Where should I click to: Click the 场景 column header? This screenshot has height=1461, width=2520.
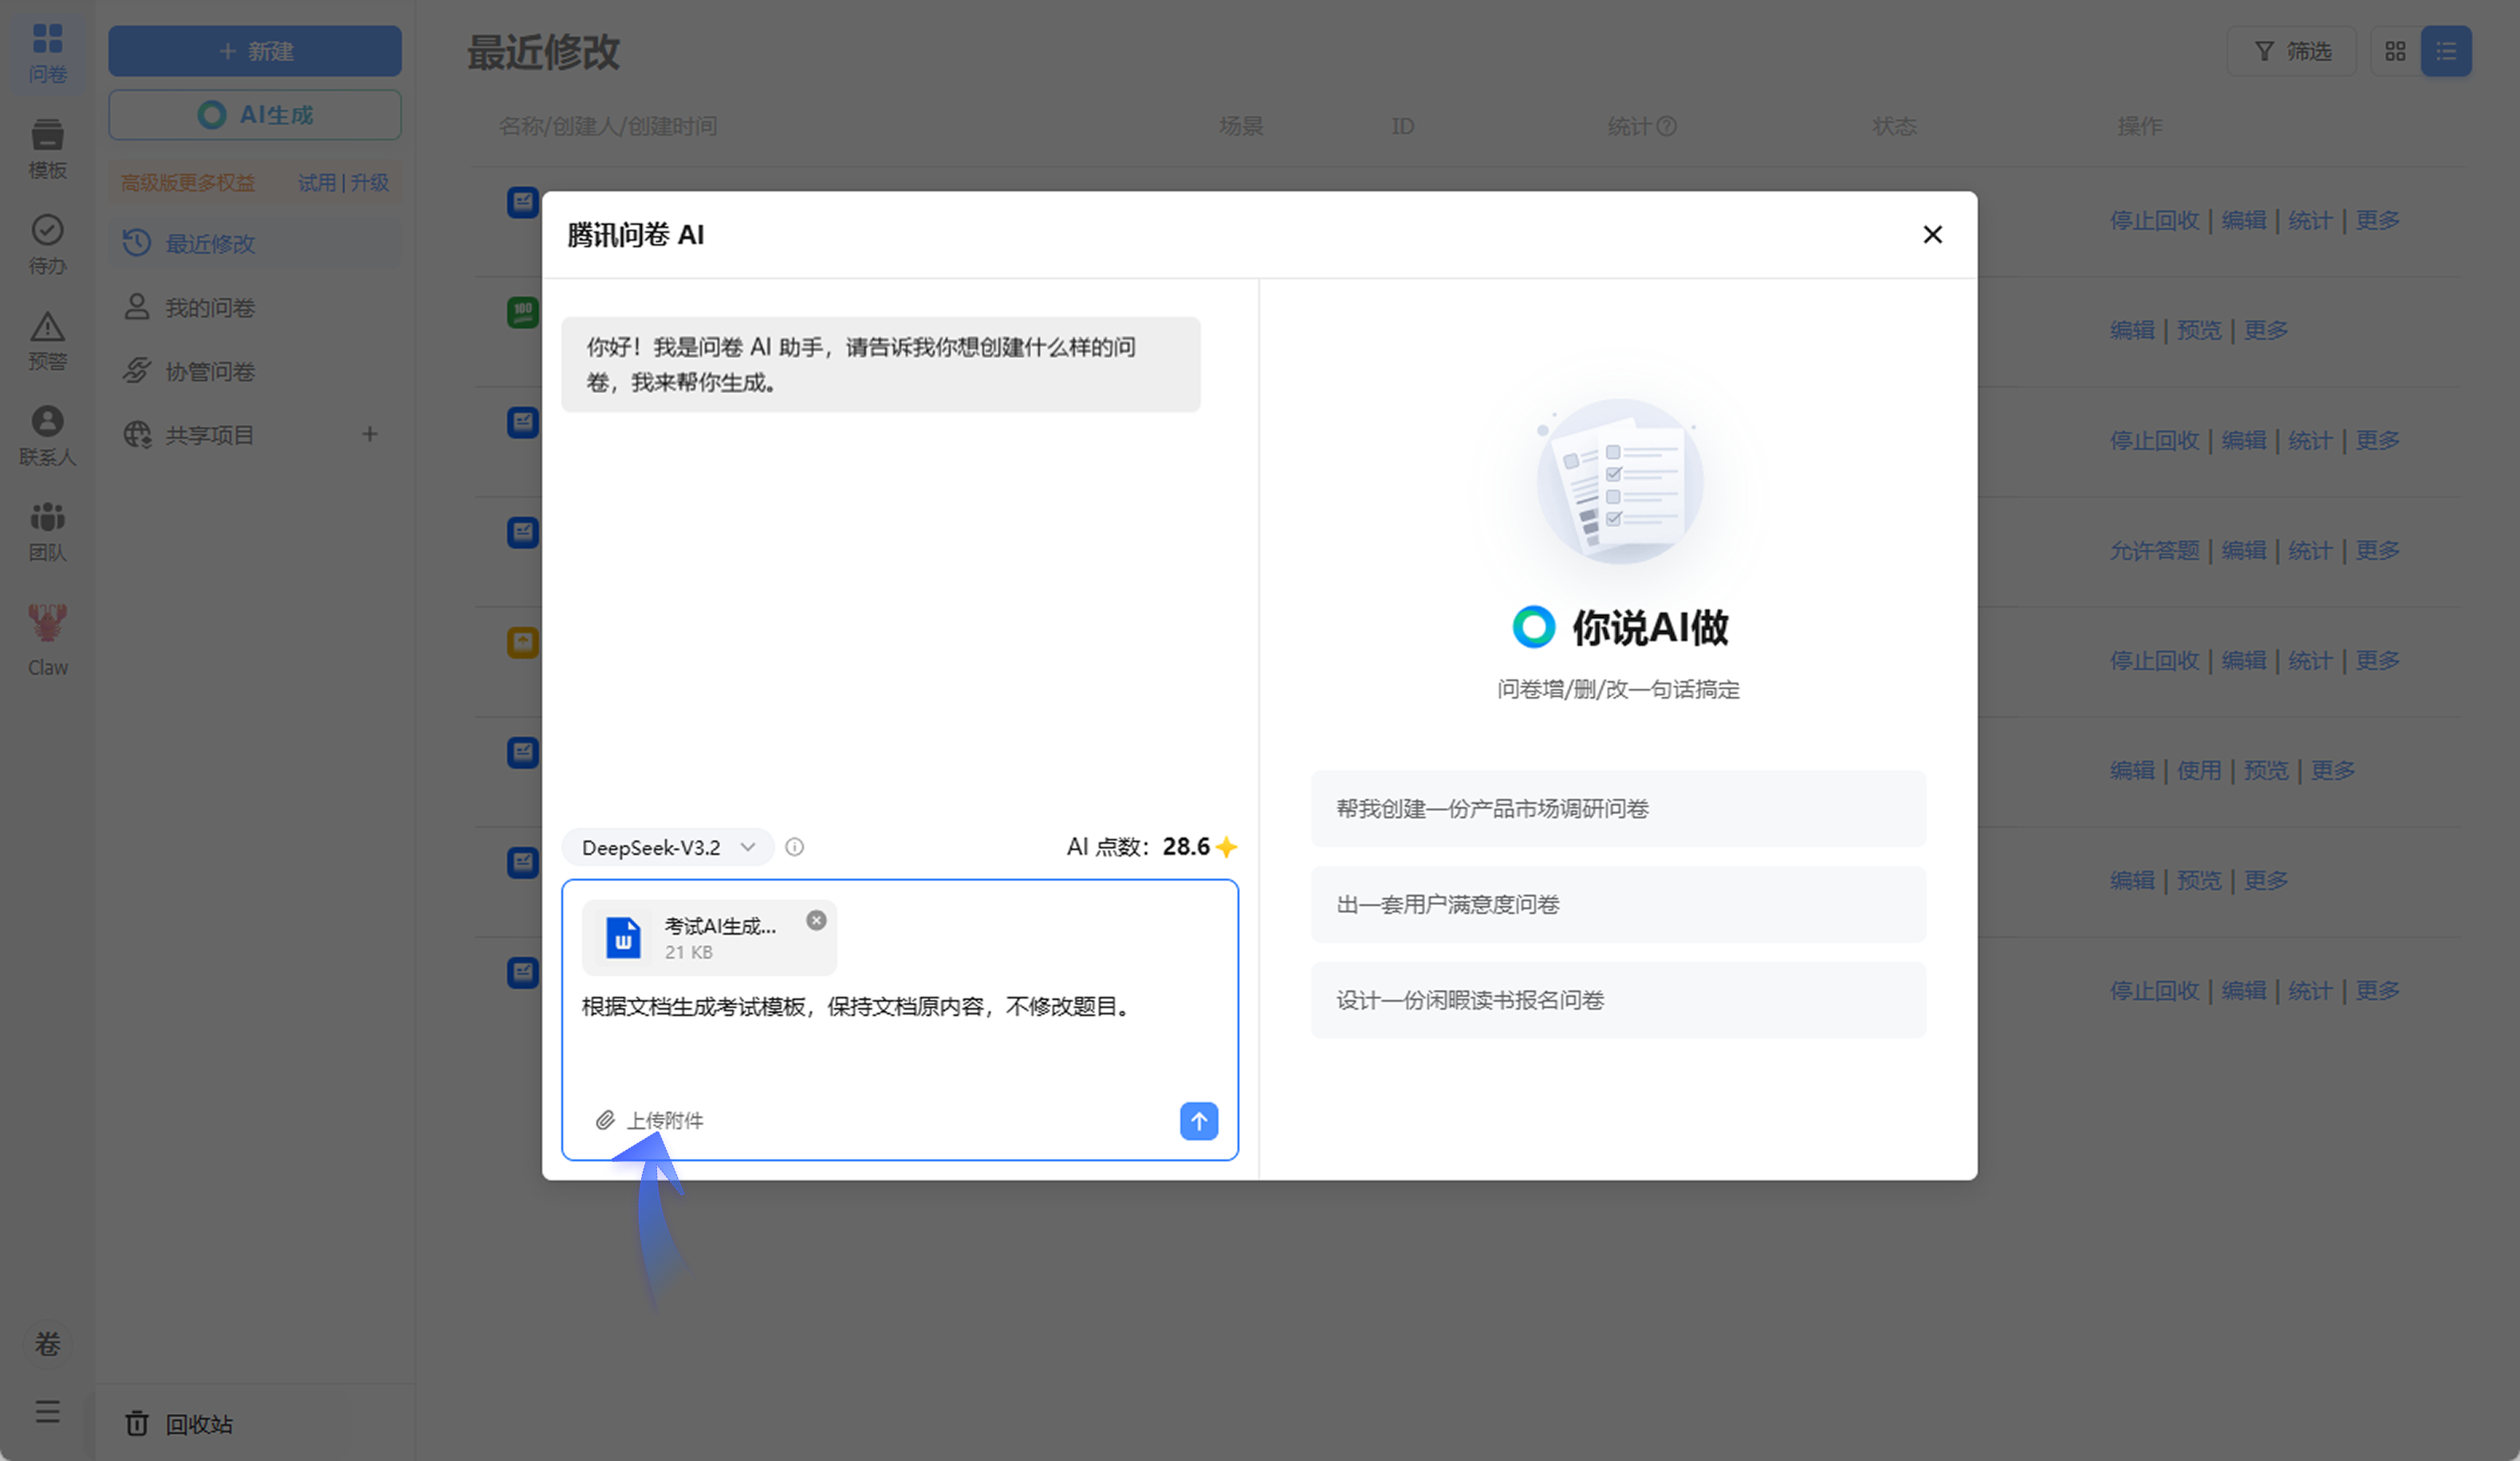pyautogui.click(x=1241, y=126)
